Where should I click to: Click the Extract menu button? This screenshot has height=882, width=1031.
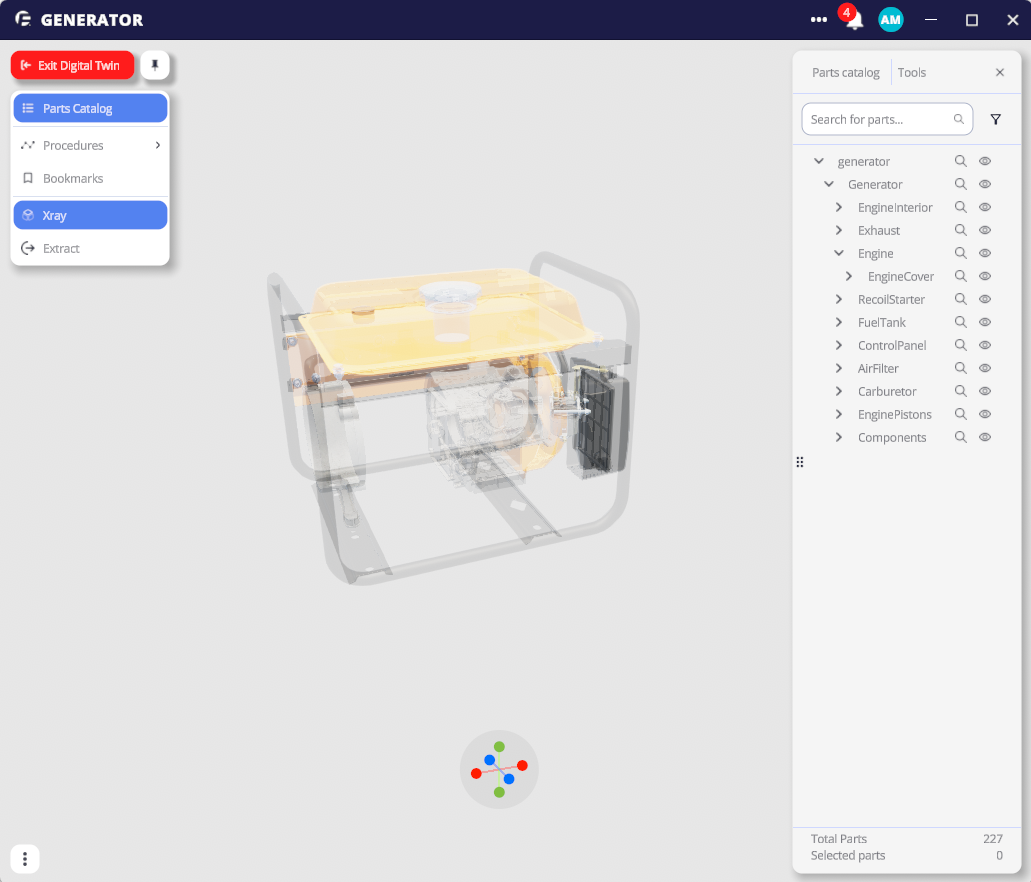tap(61, 248)
